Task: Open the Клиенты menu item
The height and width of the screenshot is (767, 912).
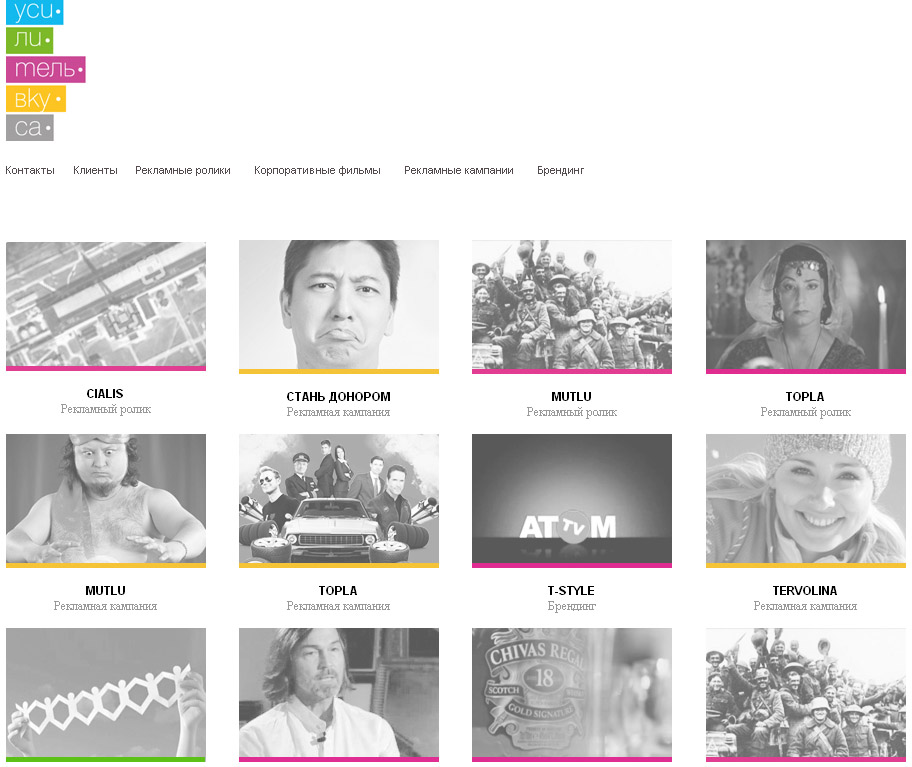Action: pyautogui.click(x=95, y=170)
